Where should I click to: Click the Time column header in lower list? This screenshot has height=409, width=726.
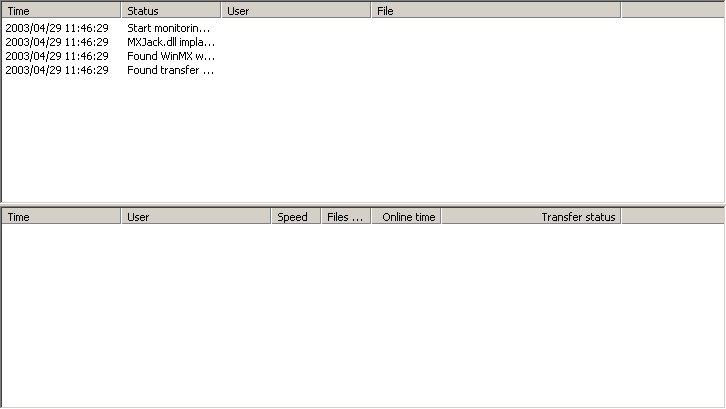(60, 216)
